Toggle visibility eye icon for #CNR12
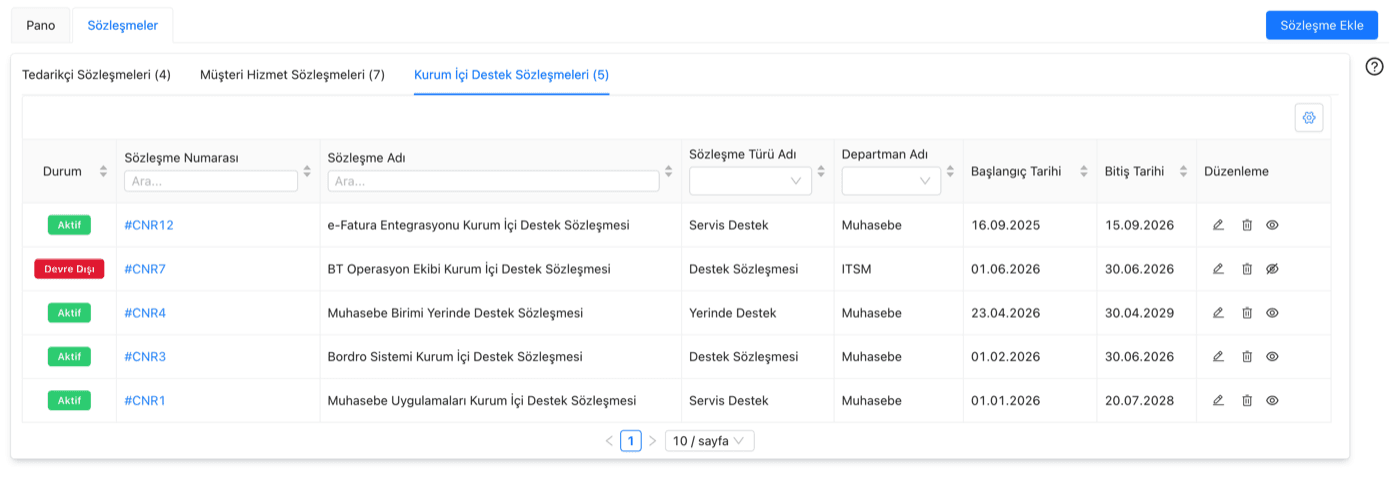 point(1272,225)
